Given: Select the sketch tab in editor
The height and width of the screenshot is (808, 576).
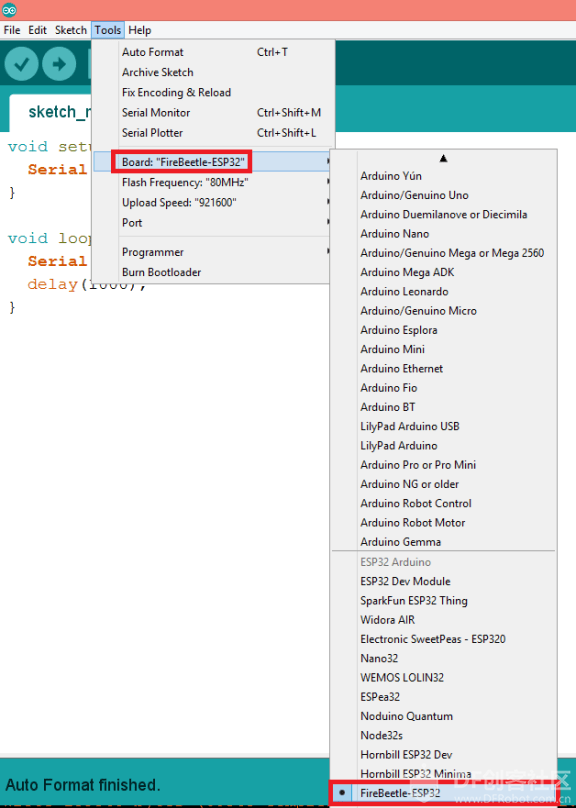Looking at the screenshot, I should tap(52, 112).
